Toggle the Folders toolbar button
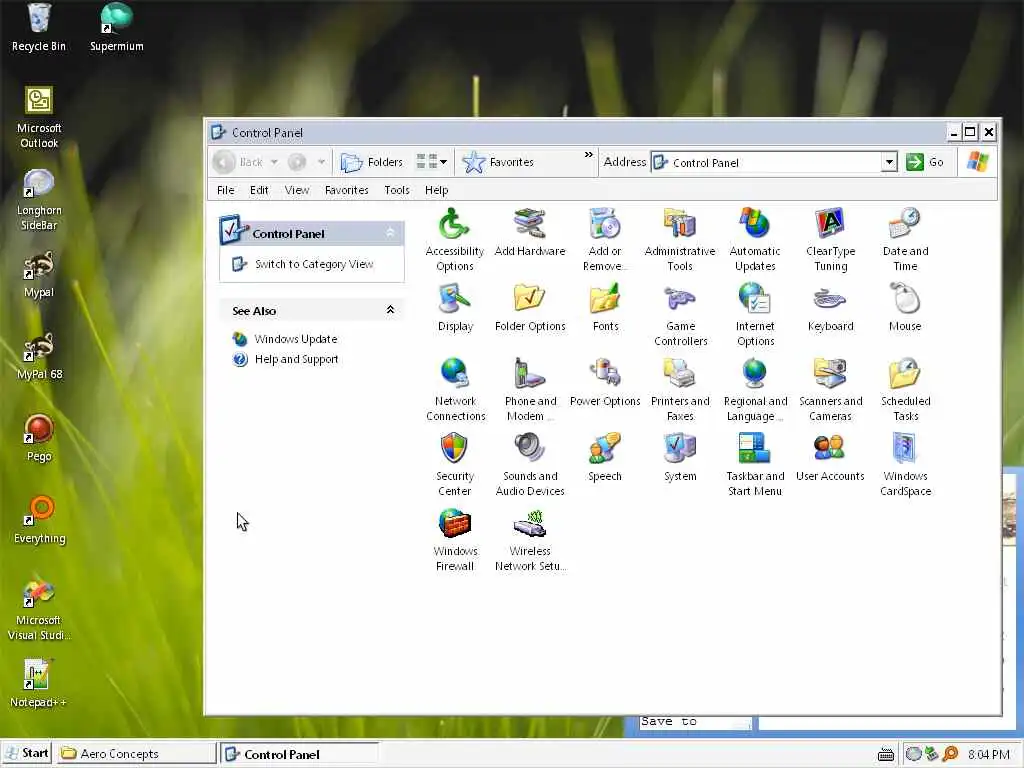 point(372,161)
